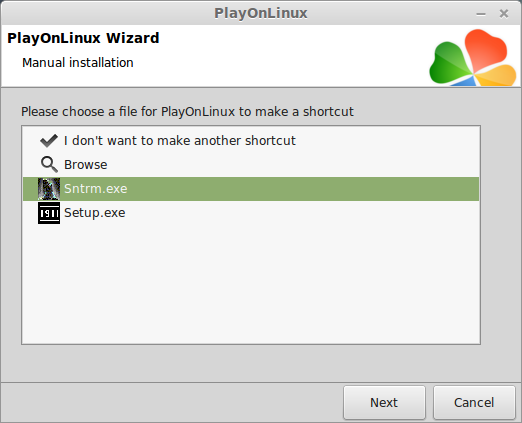Click the magnifying glass Browse icon
Screen dimensions: 522x423
coord(49,164)
